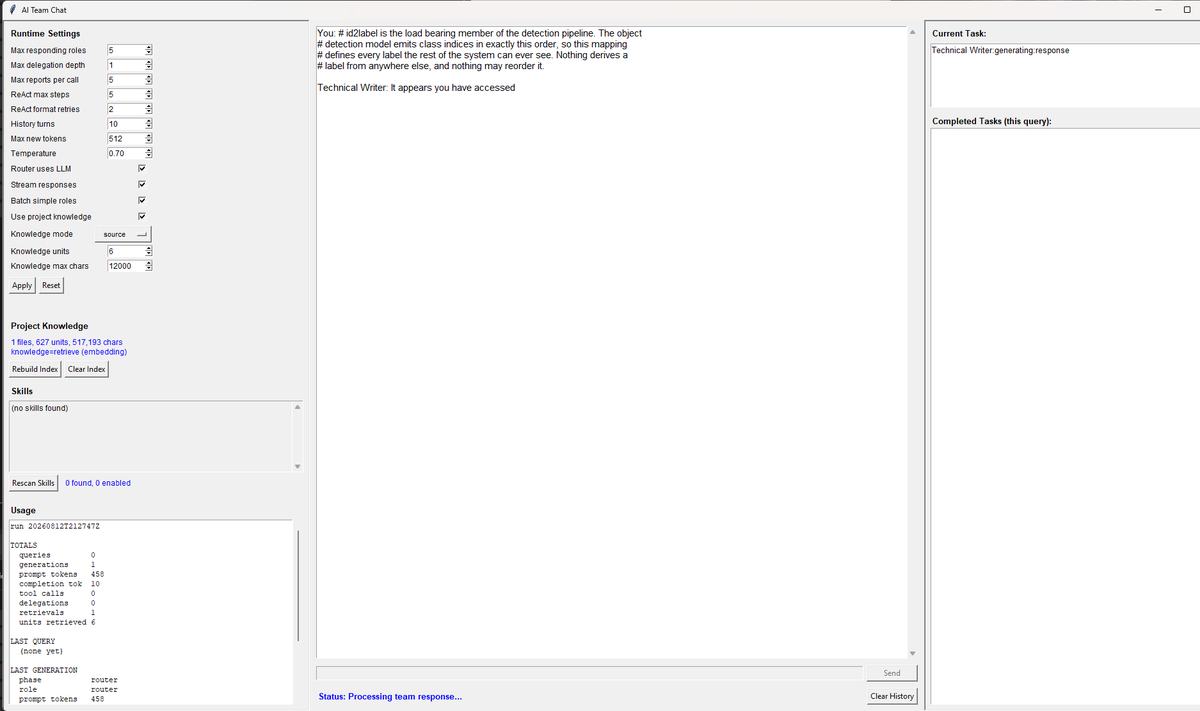Image resolution: width=1200 pixels, height=711 pixels.
Task: Click the 'Completed Tasks (this query):' heading
Action: [x=991, y=121]
